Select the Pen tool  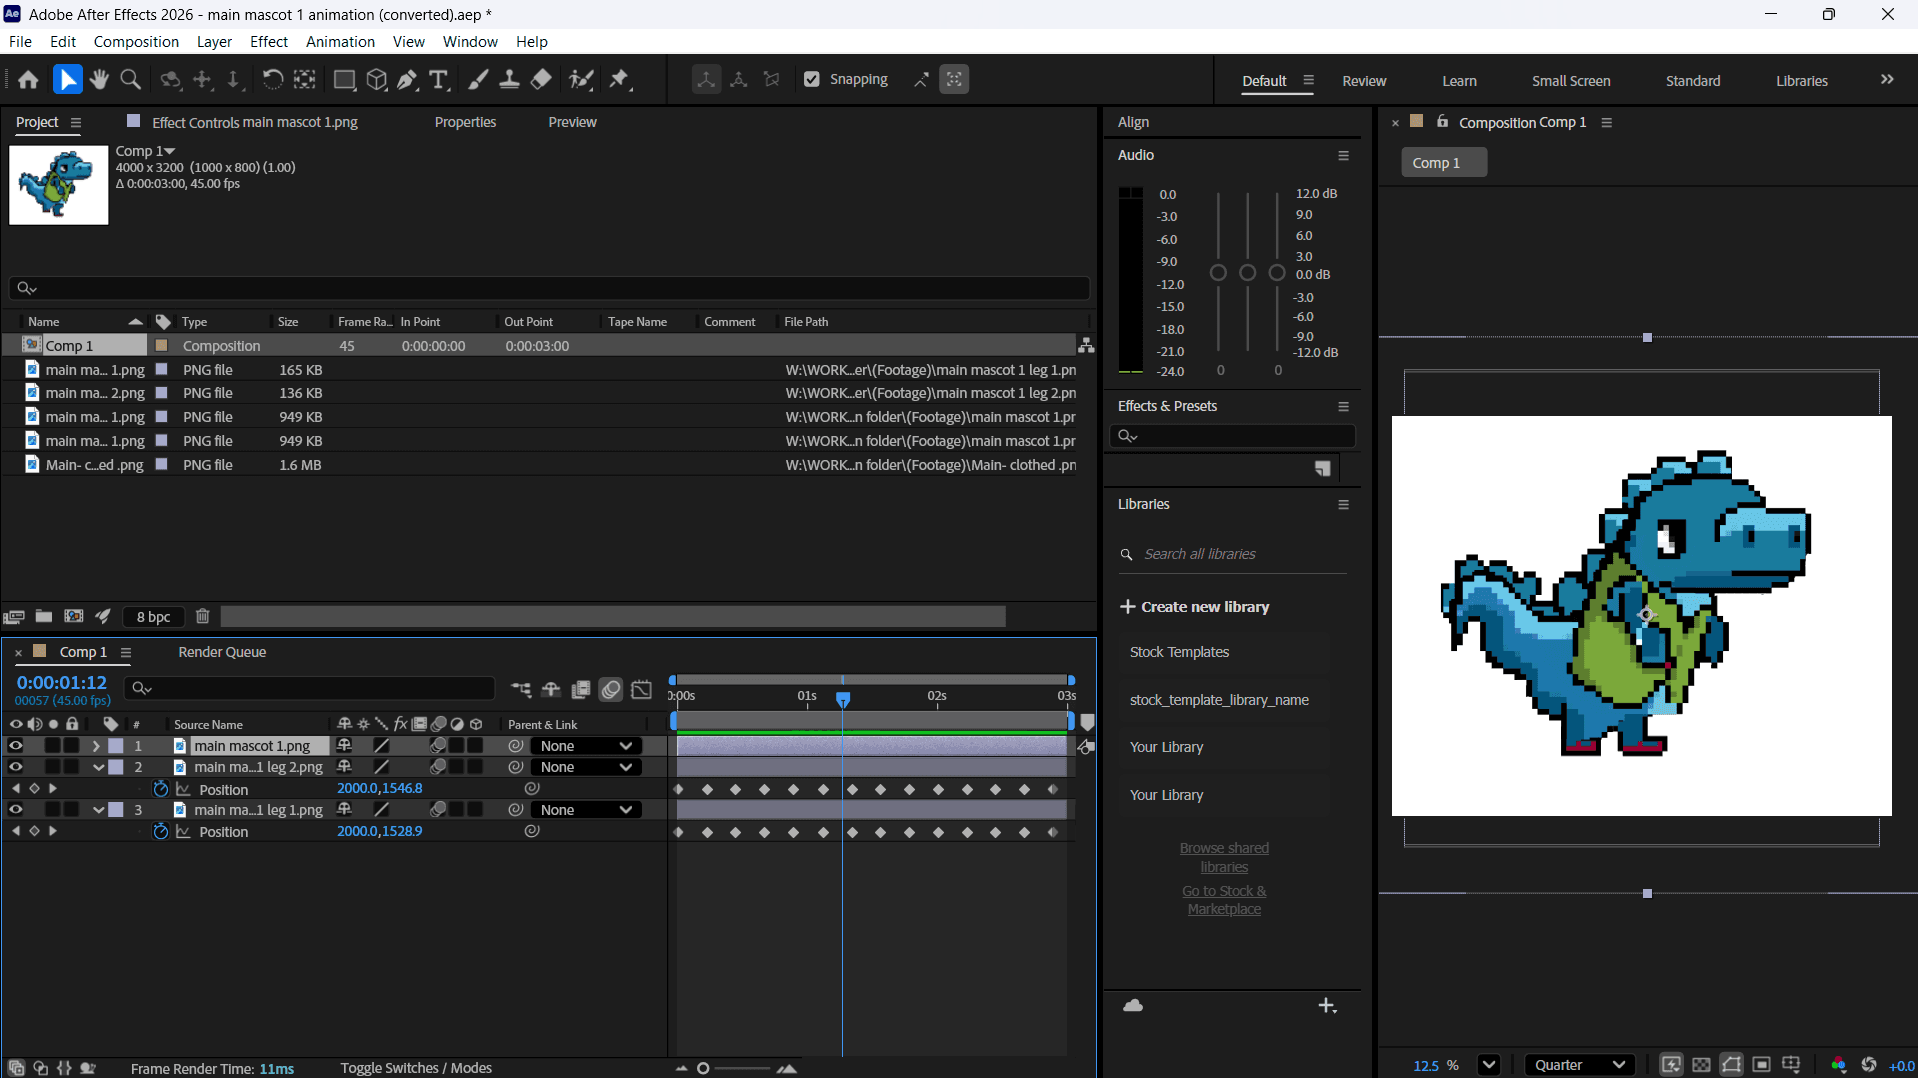coord(408,80)
